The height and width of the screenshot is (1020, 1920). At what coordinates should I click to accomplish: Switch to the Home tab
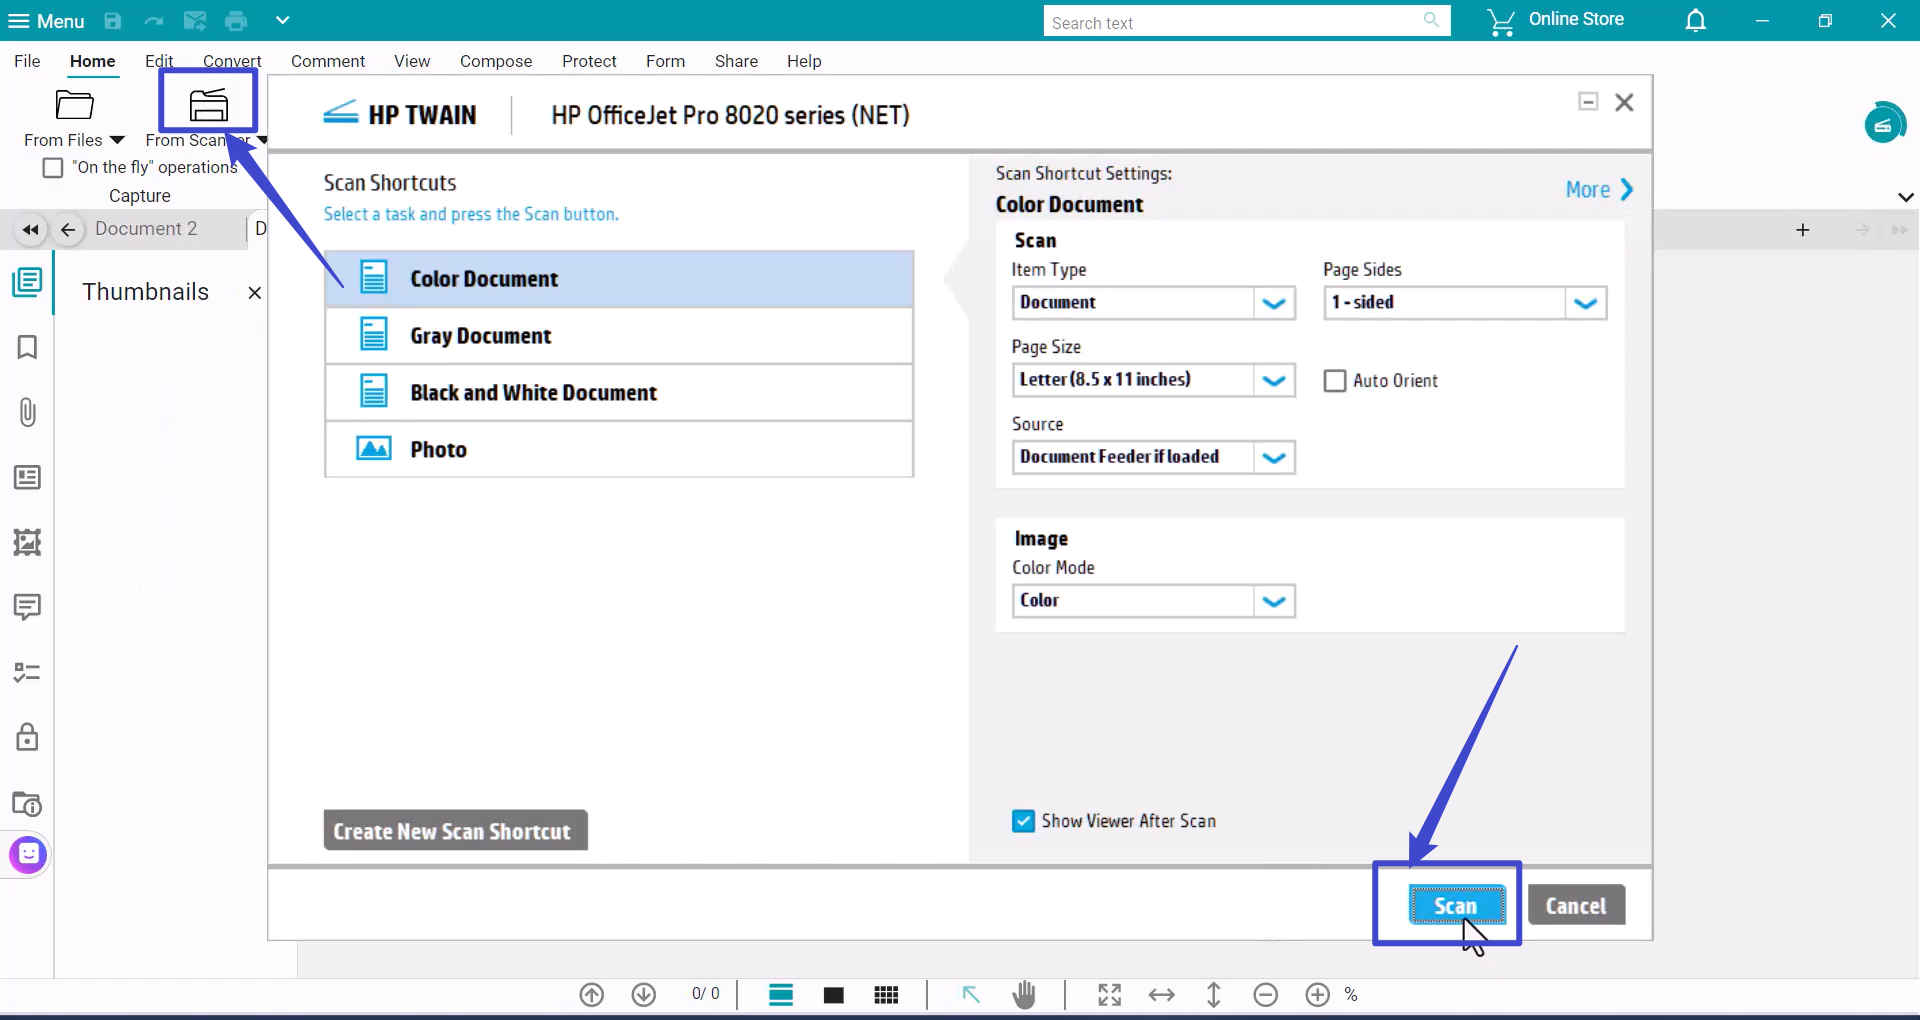pyautogui.click(x=92, y=61)
